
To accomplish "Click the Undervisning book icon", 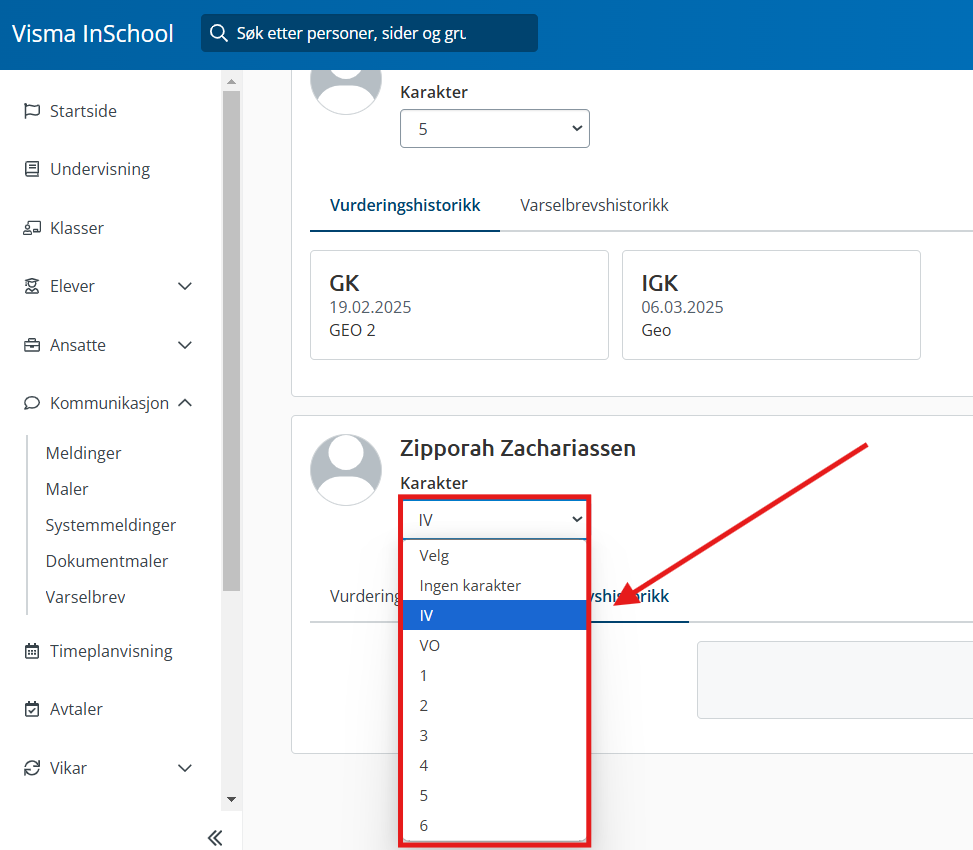I will click(32, 169).
